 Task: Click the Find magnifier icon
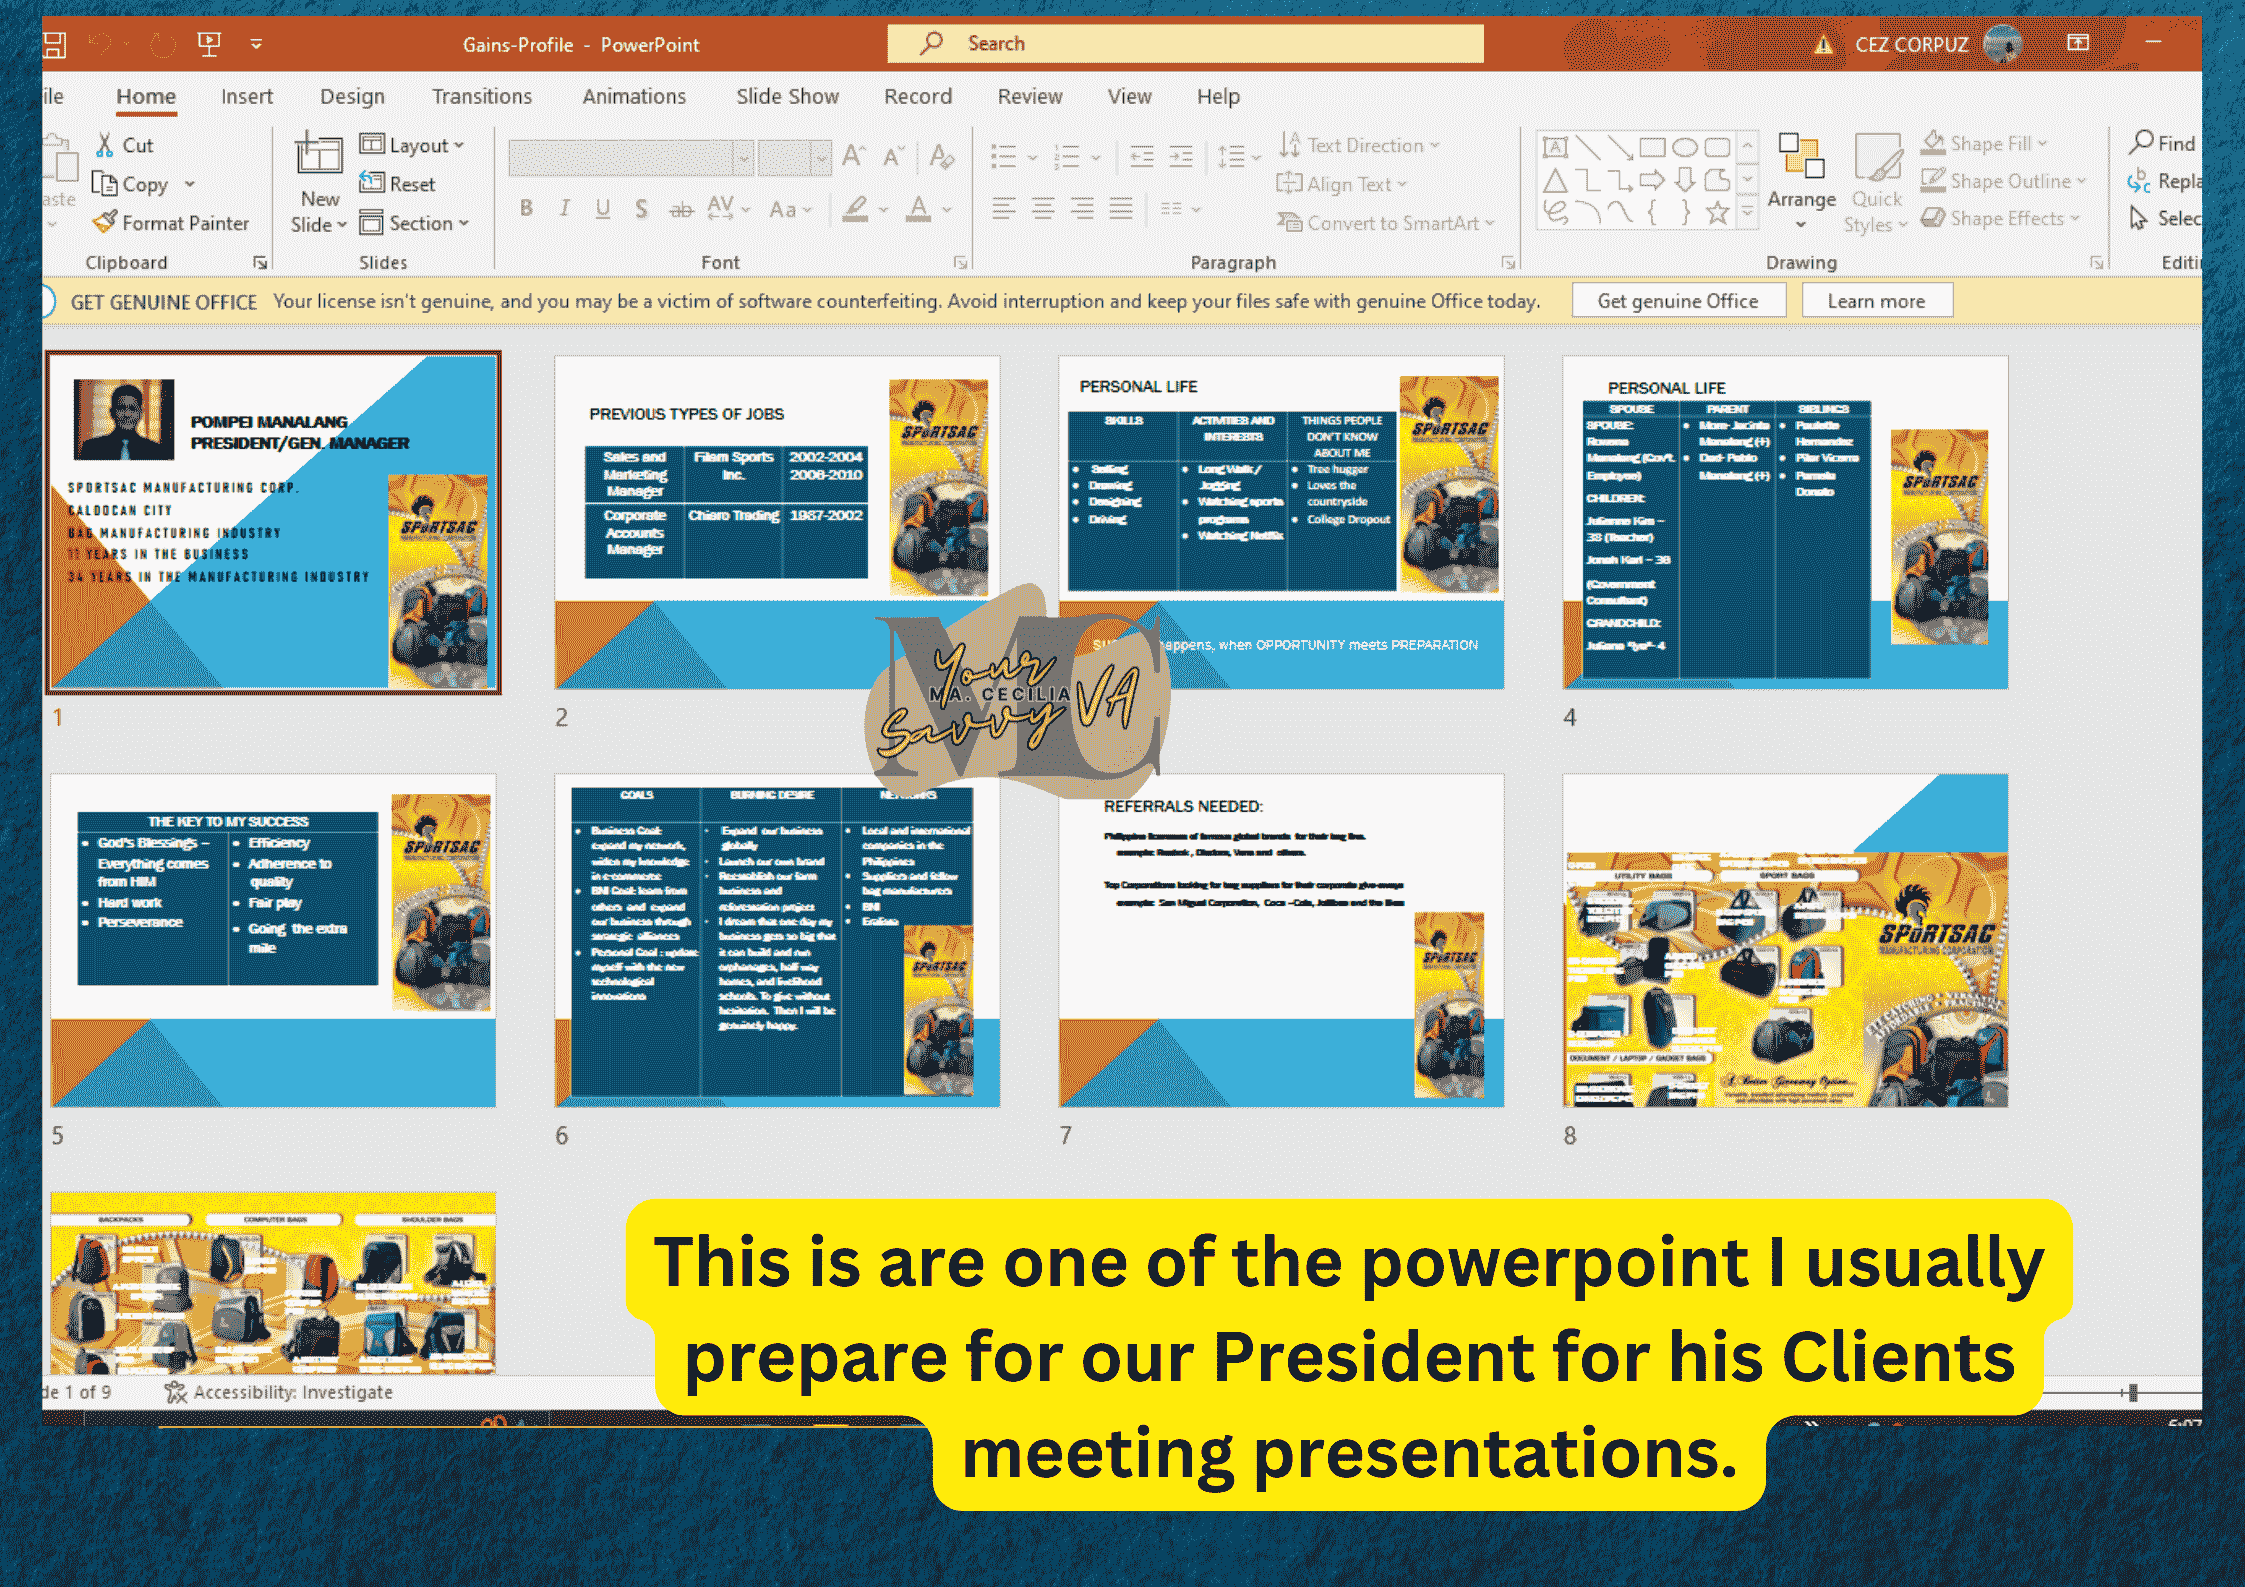tap(2140, 143)
